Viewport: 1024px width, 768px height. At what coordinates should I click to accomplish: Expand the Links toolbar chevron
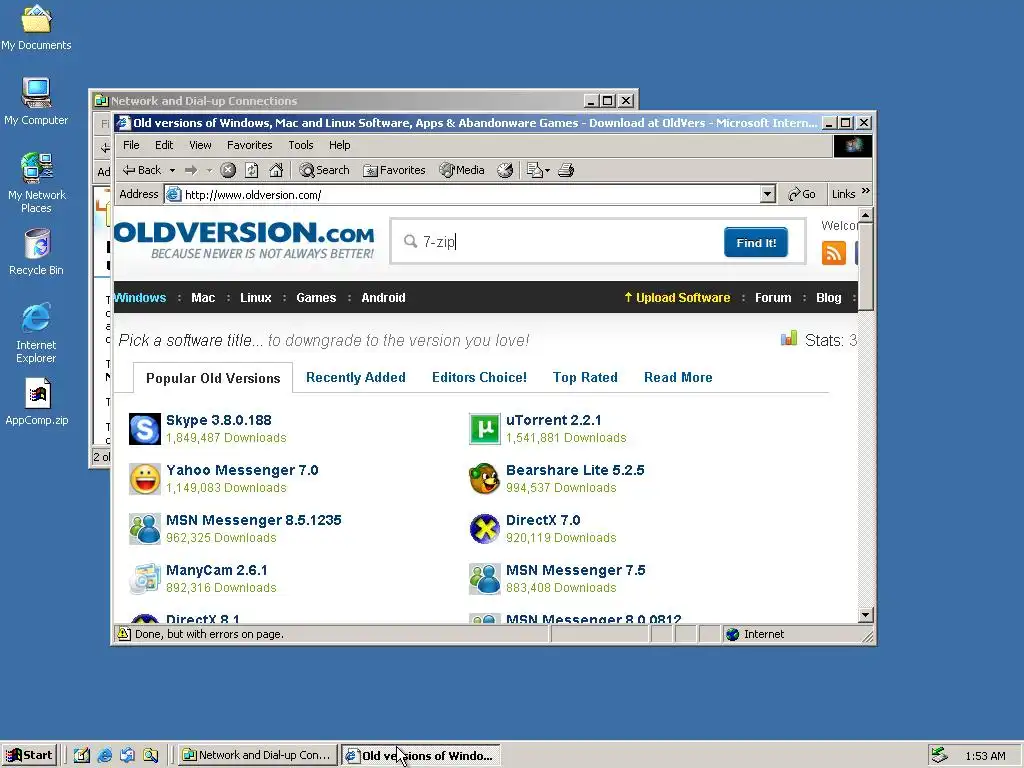(866, 191)
